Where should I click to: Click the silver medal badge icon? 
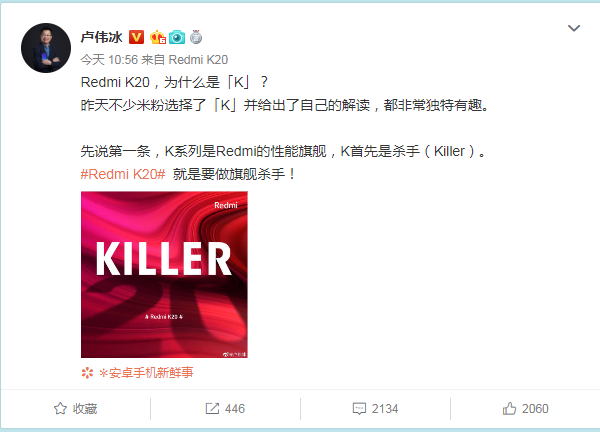196,37
